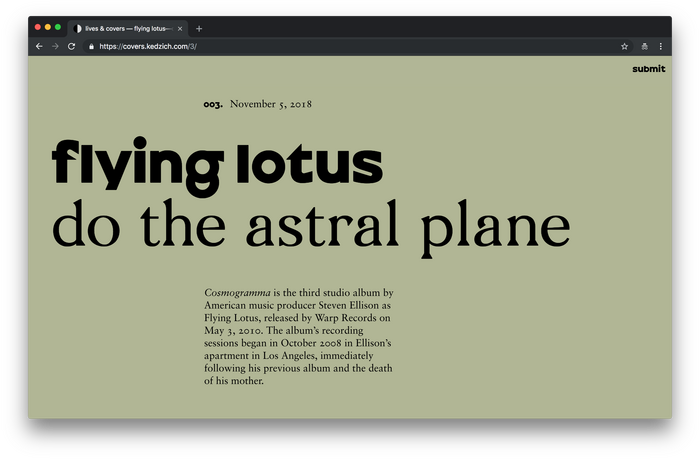Screen dimensions: 700x459
Task: Click the tab favicon half-circle icon
Action: 77,29
